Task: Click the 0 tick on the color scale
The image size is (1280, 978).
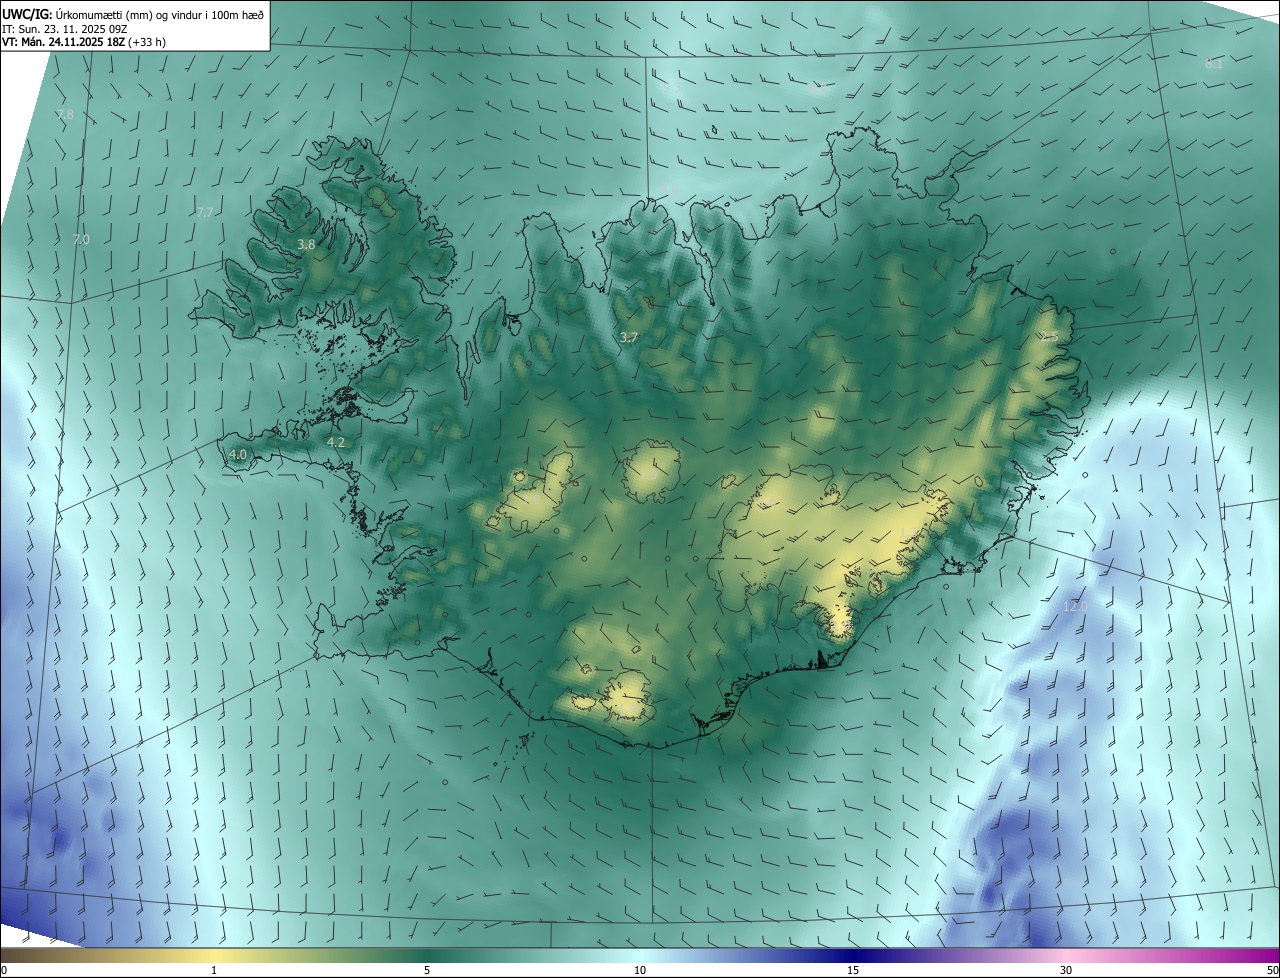Action: 4,970
